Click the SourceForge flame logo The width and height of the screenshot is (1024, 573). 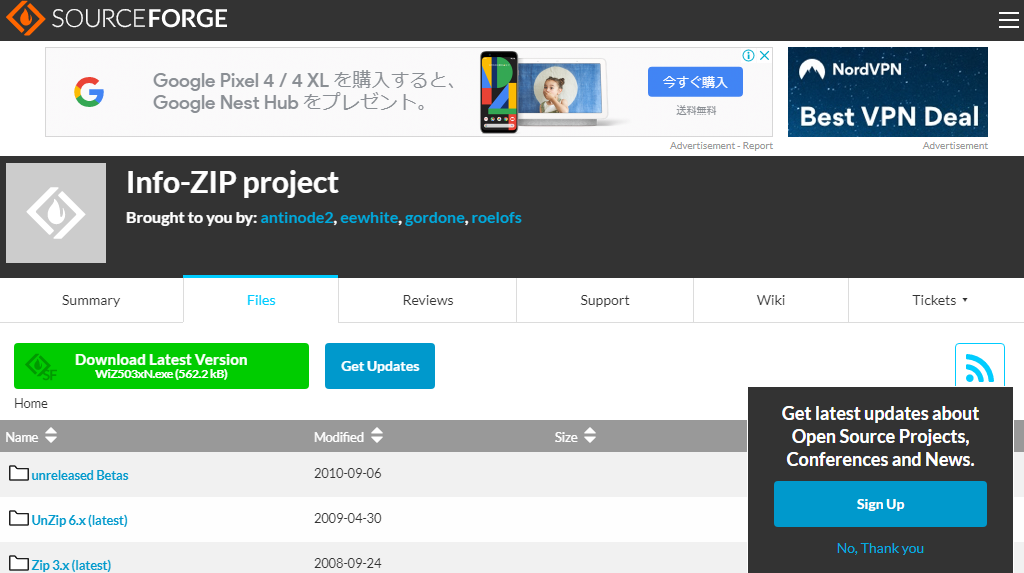click(25, 18)
